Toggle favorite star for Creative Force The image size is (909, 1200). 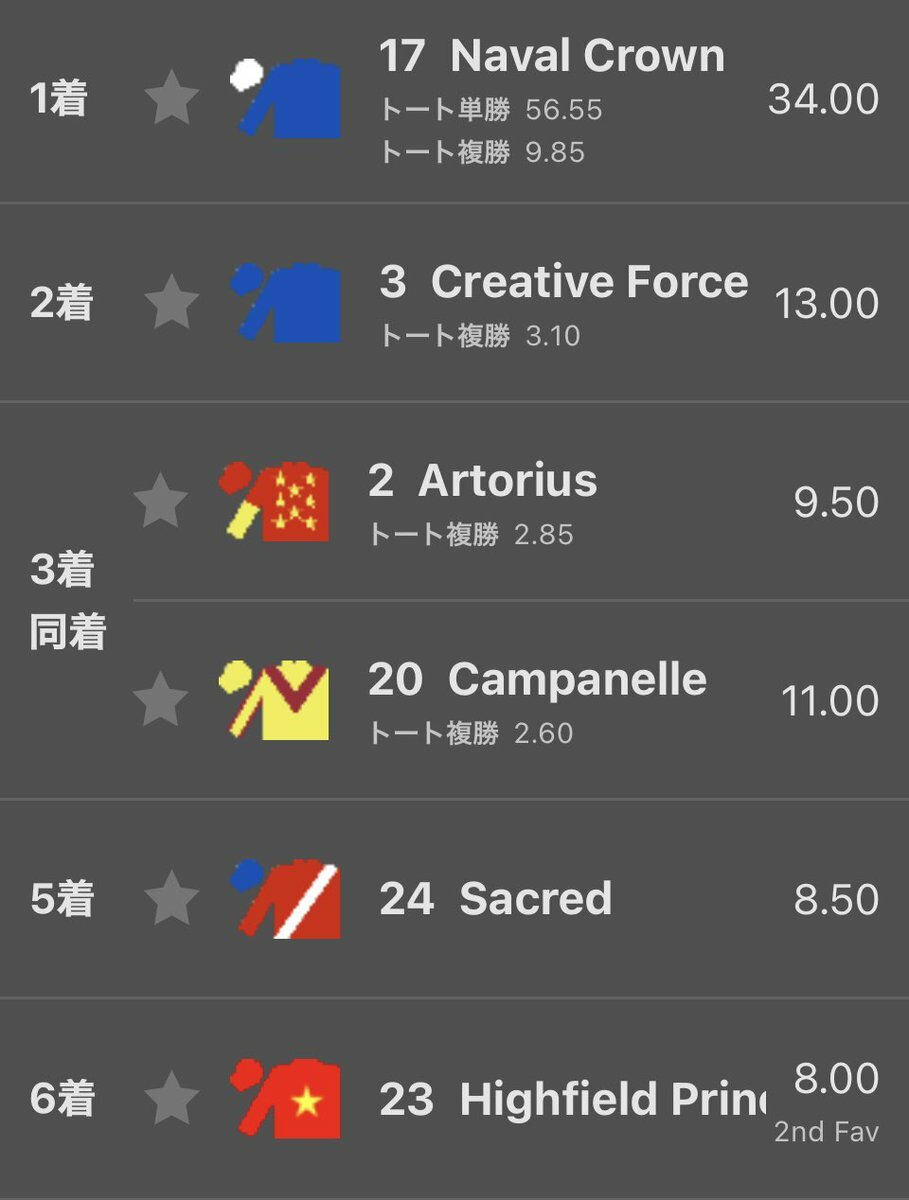(171, 302)
